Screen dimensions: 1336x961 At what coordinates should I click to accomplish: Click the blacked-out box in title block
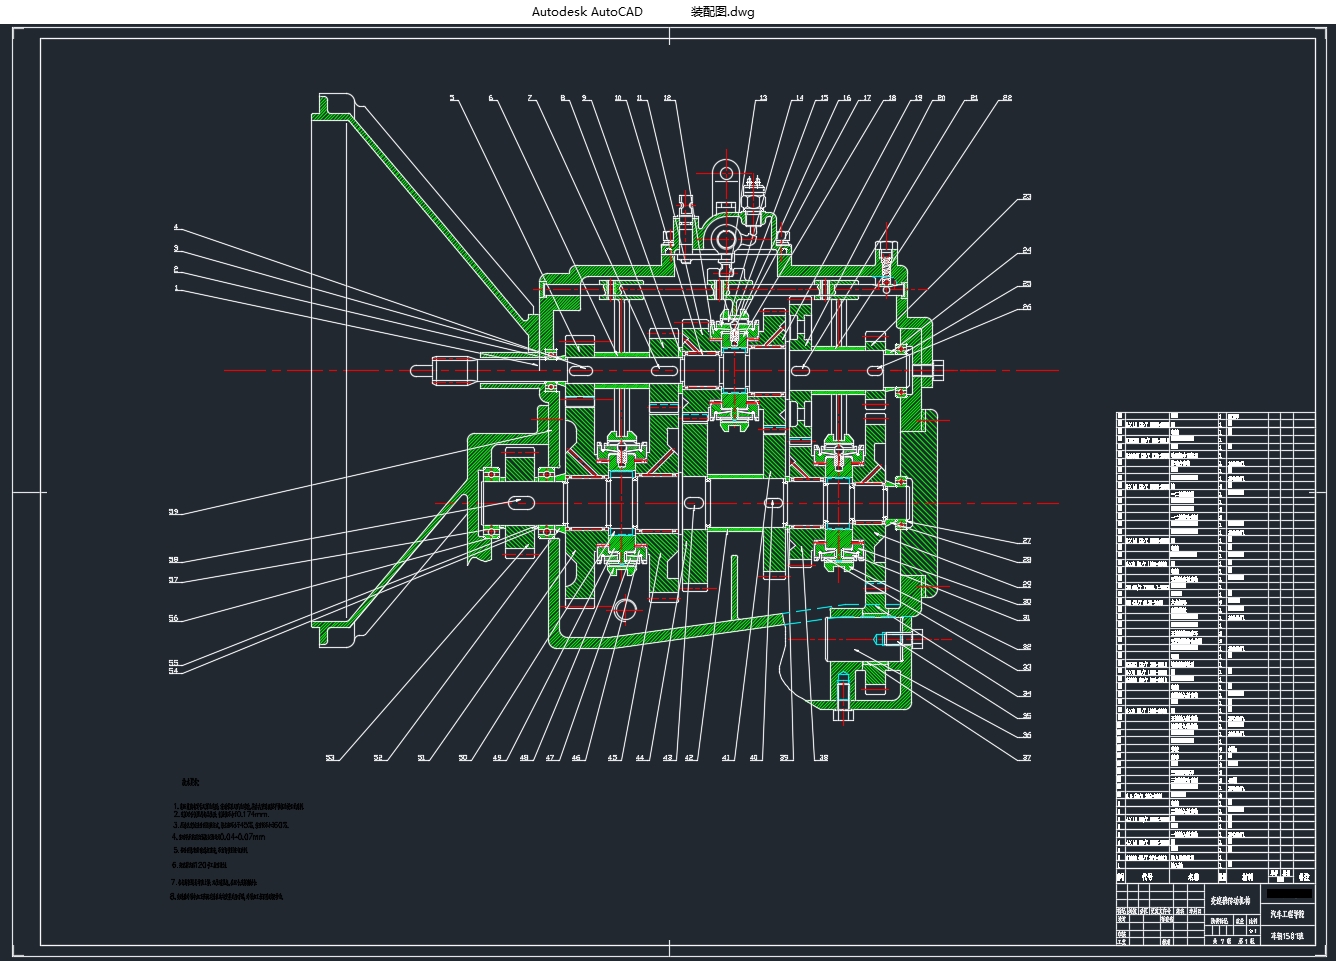pyautogui.click(x=1289, y=893)
